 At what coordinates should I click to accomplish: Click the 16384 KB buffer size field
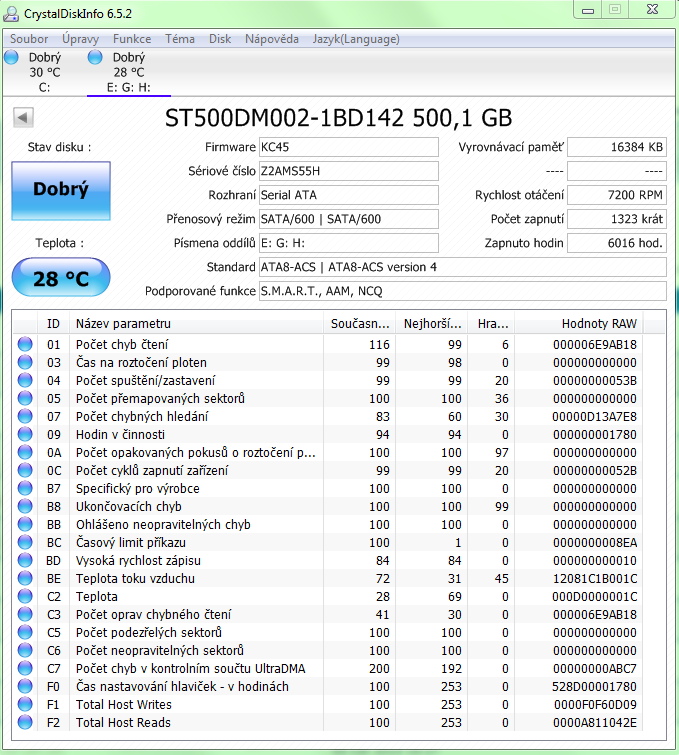[x=617, y=147]
